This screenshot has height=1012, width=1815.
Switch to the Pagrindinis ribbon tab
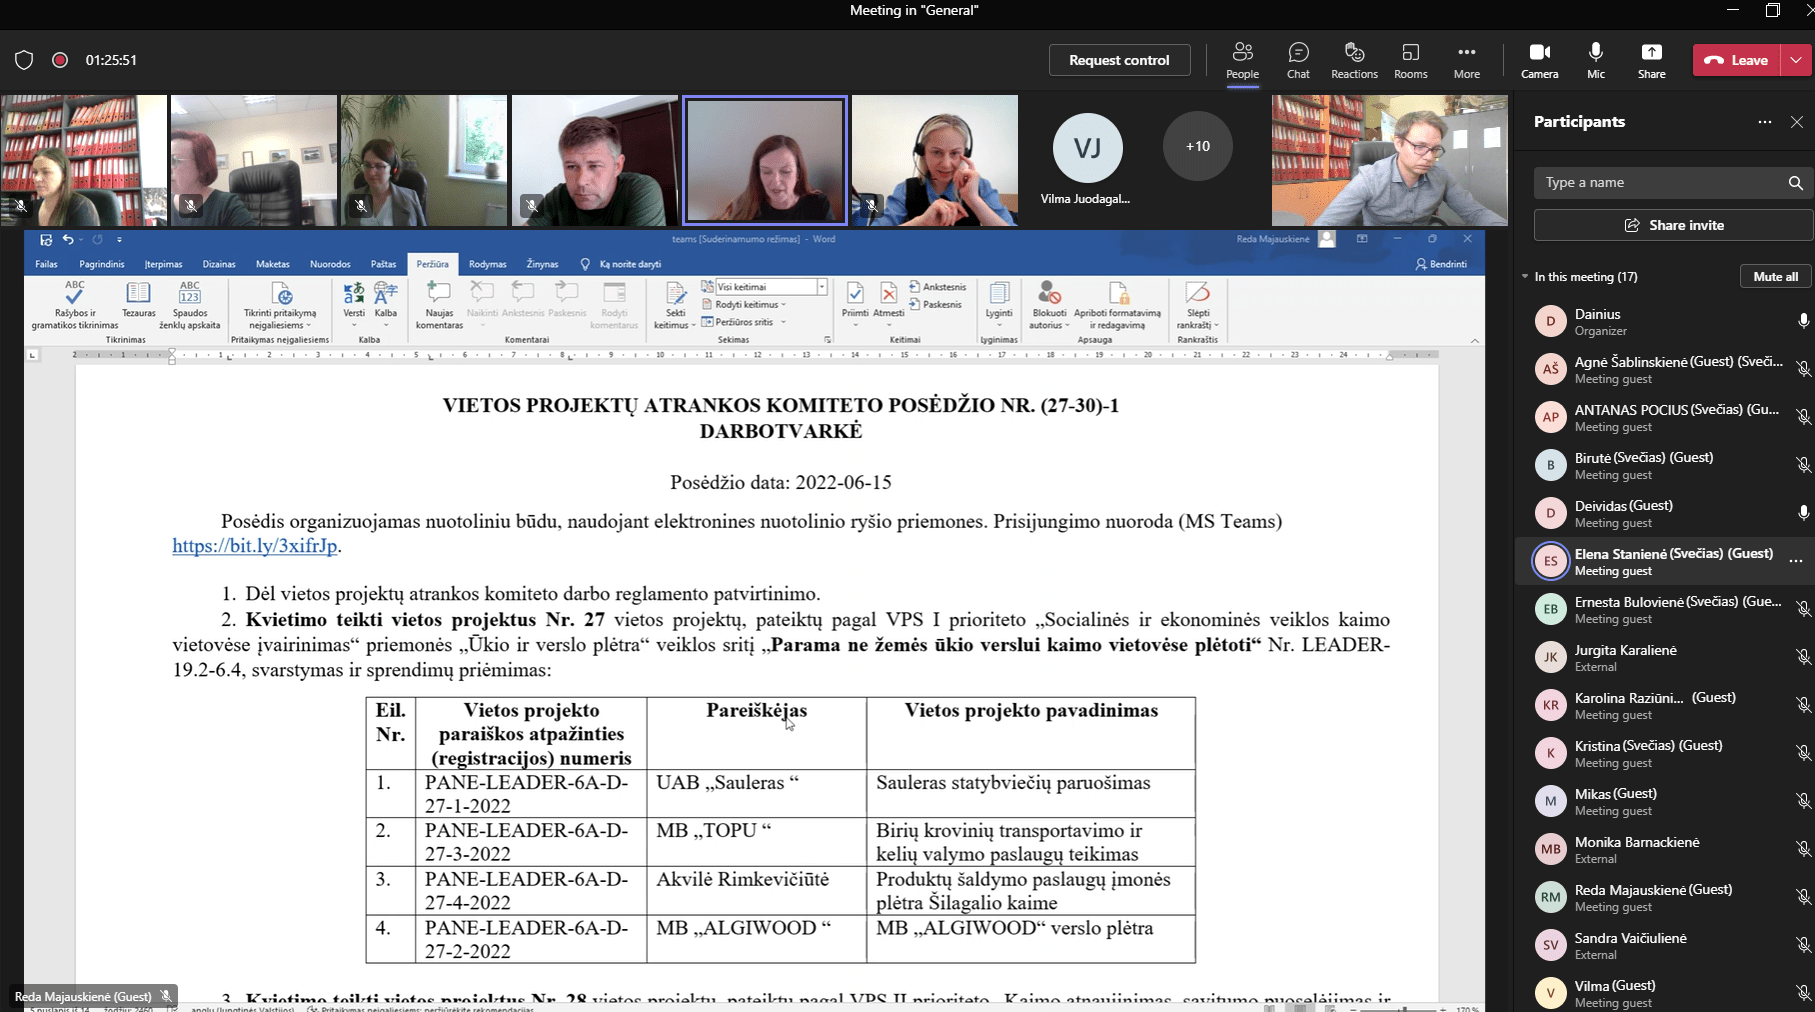click(101, 264)
